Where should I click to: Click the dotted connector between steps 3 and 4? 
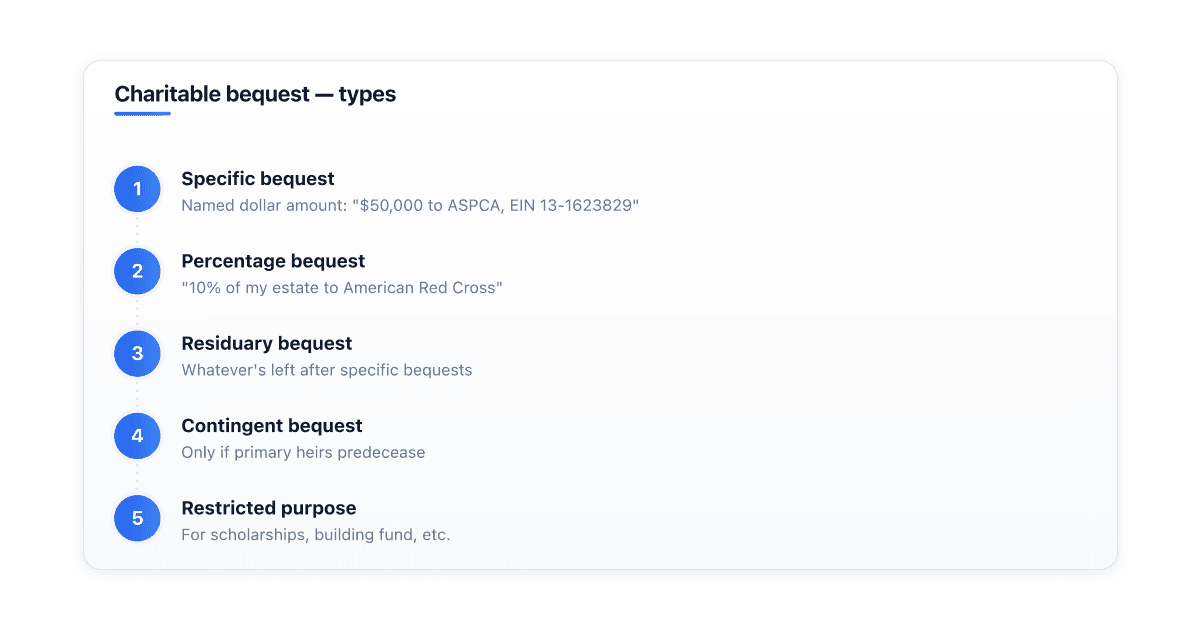click(x=137, y=395)
